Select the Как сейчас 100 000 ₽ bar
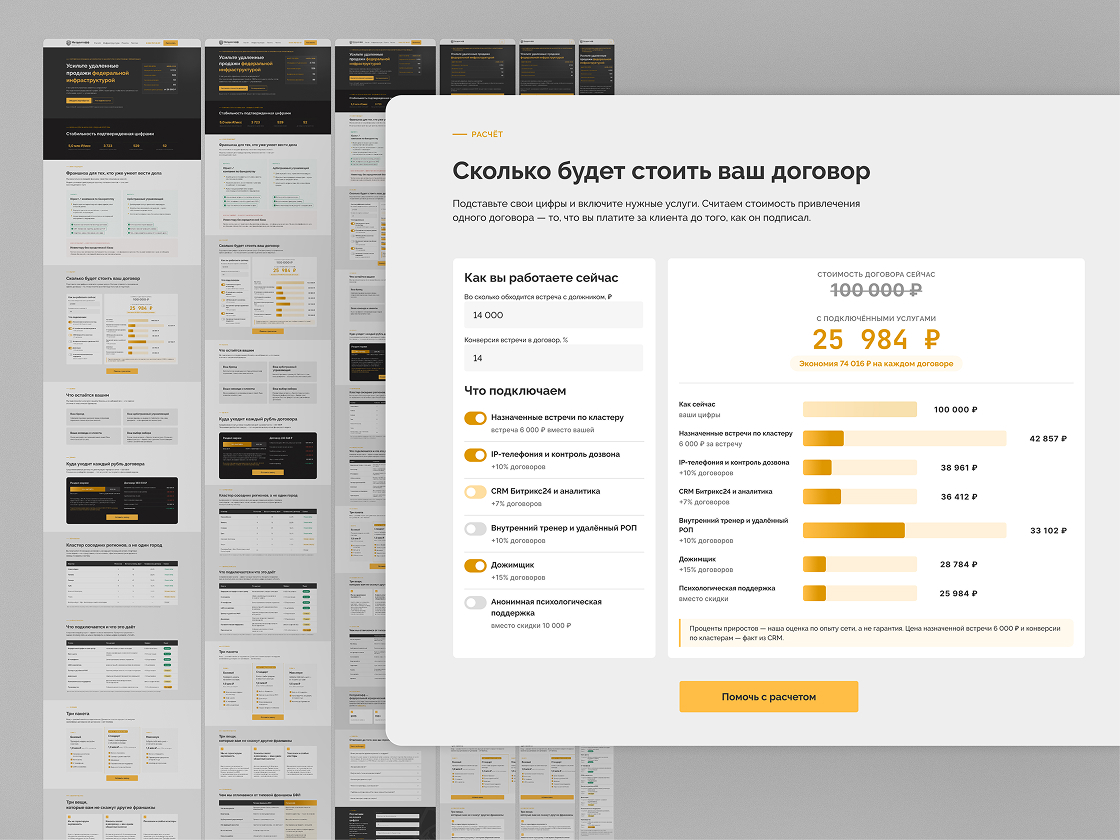Image resolution: width=1120 pixels, height=840 pixels. [x=860, y=409]
